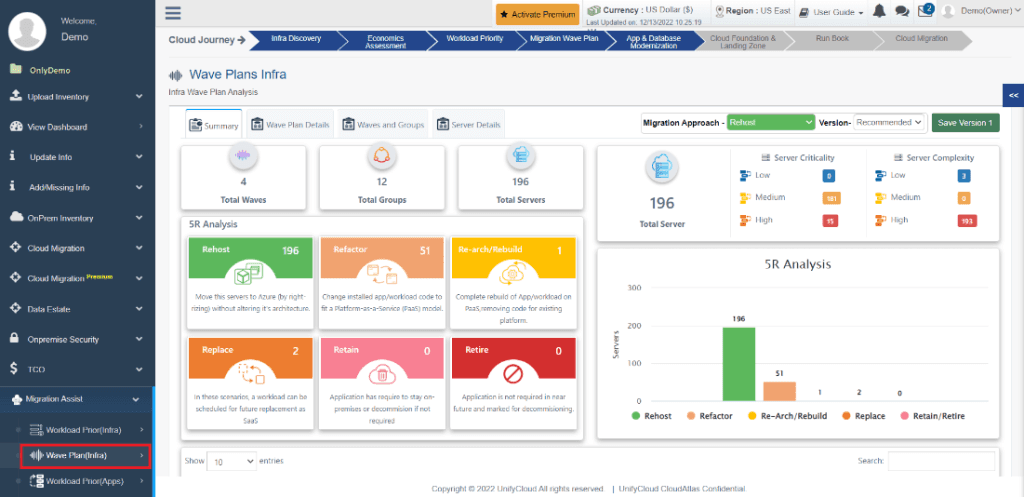
Task: Switch to Wave Plan Details tab
Action: click(x=291, y=124)
